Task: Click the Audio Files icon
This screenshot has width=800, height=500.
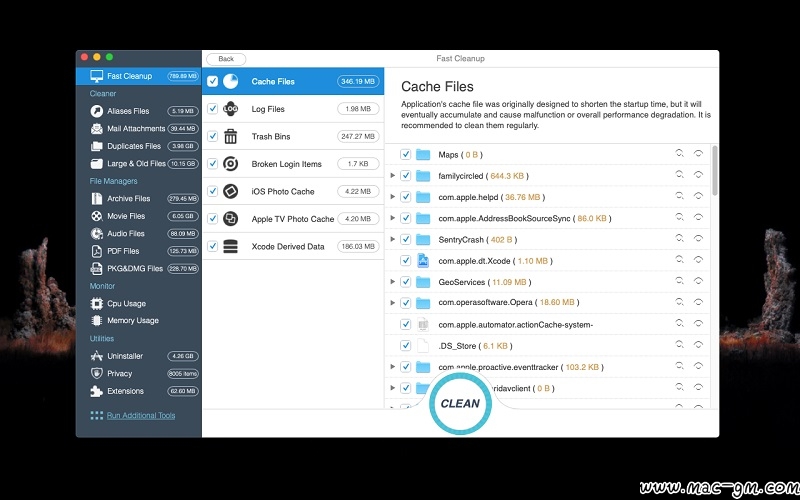Action: [x=96, y=233]
